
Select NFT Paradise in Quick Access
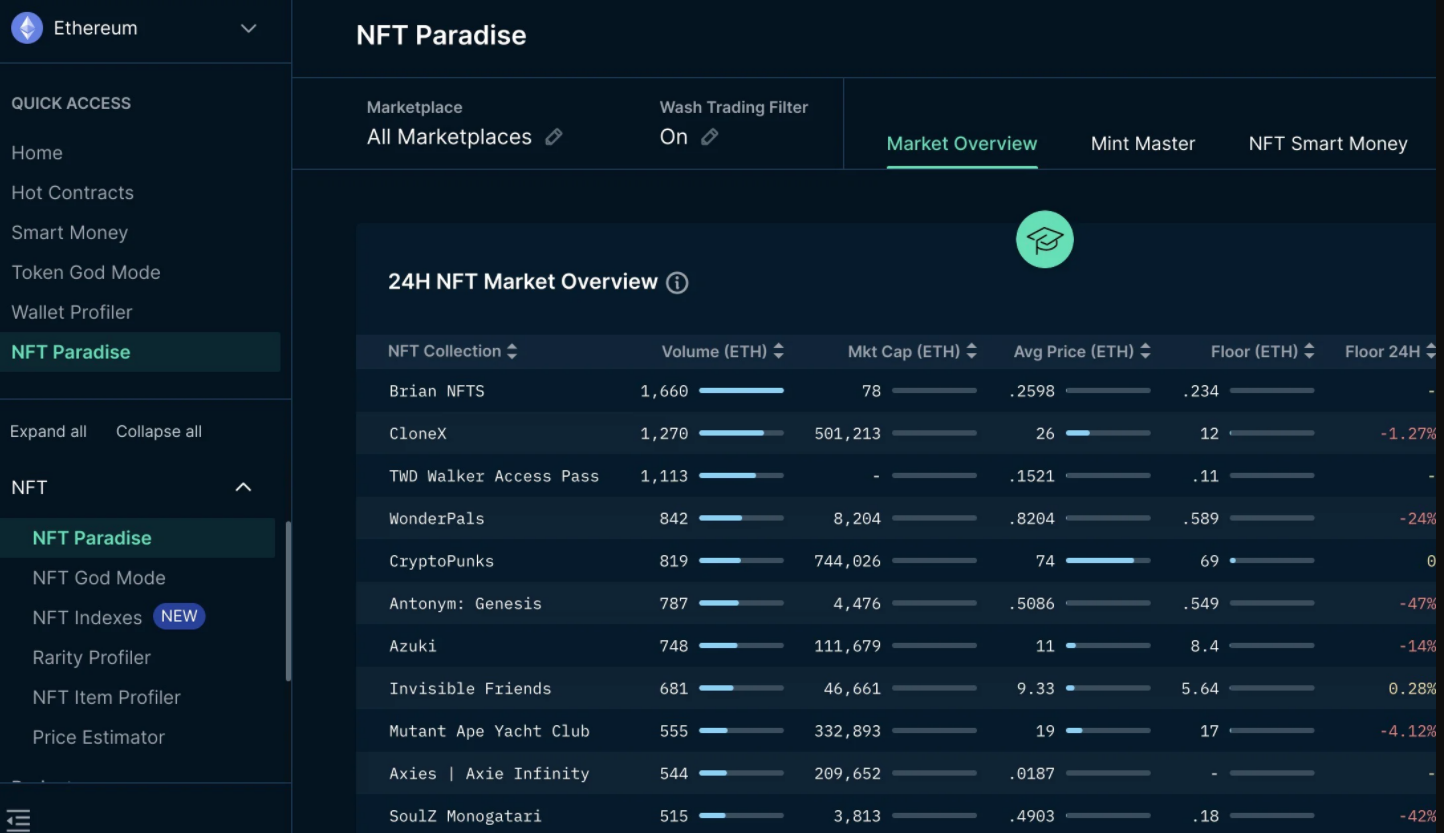coord(140,352)
